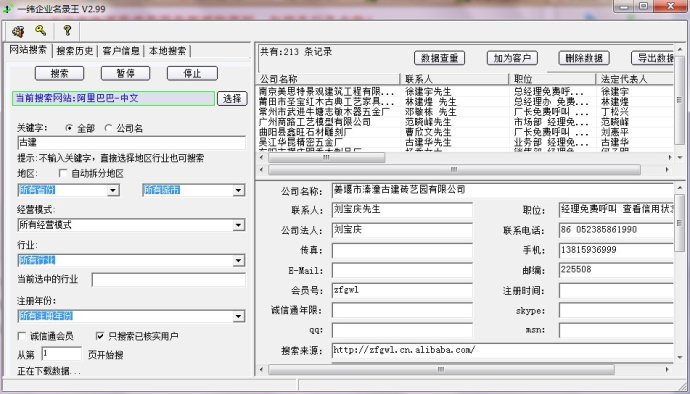Image resolution: width=690 pixels, height=394 pixels.
Task: Click the keyword field containing 古建
Action: pyautogui.click(x=131, y=143)
